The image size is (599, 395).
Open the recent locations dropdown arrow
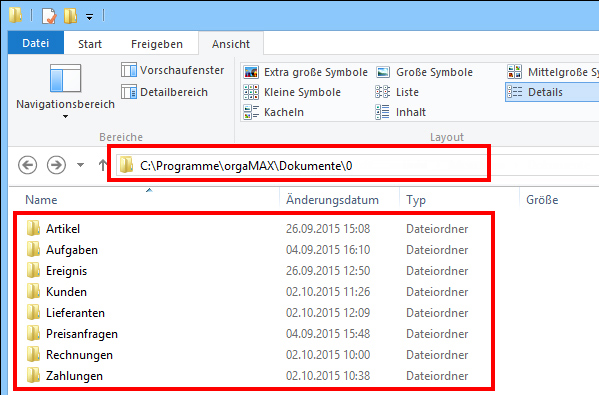80,165
